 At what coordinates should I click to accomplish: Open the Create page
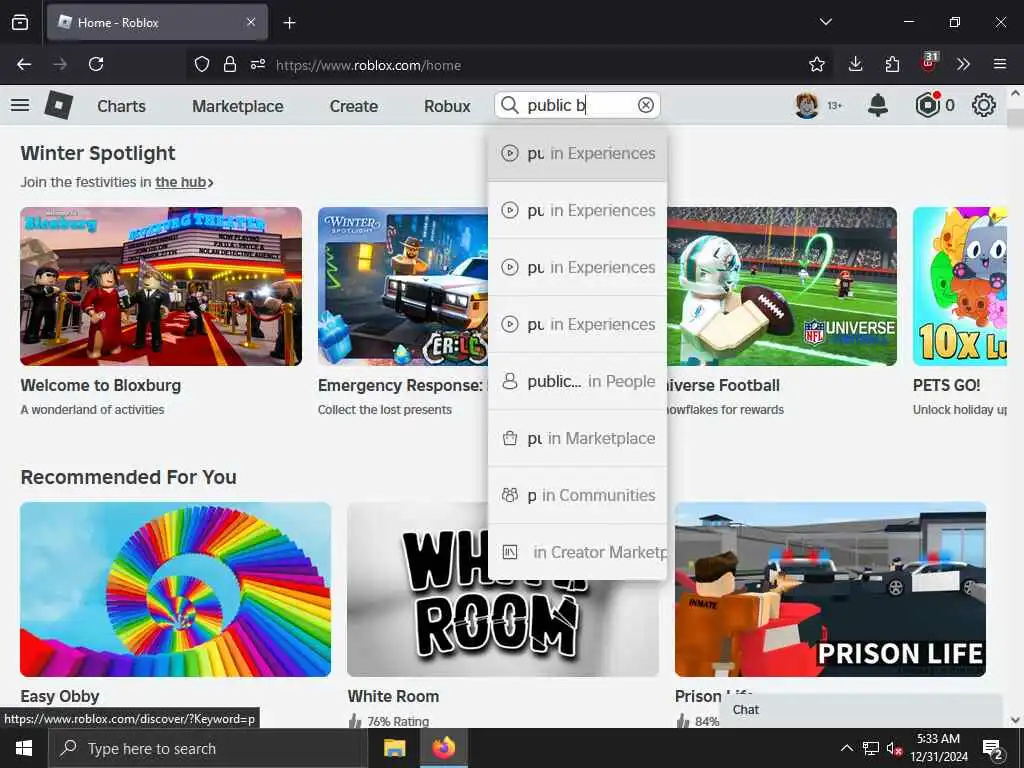[x=353, y=106]
